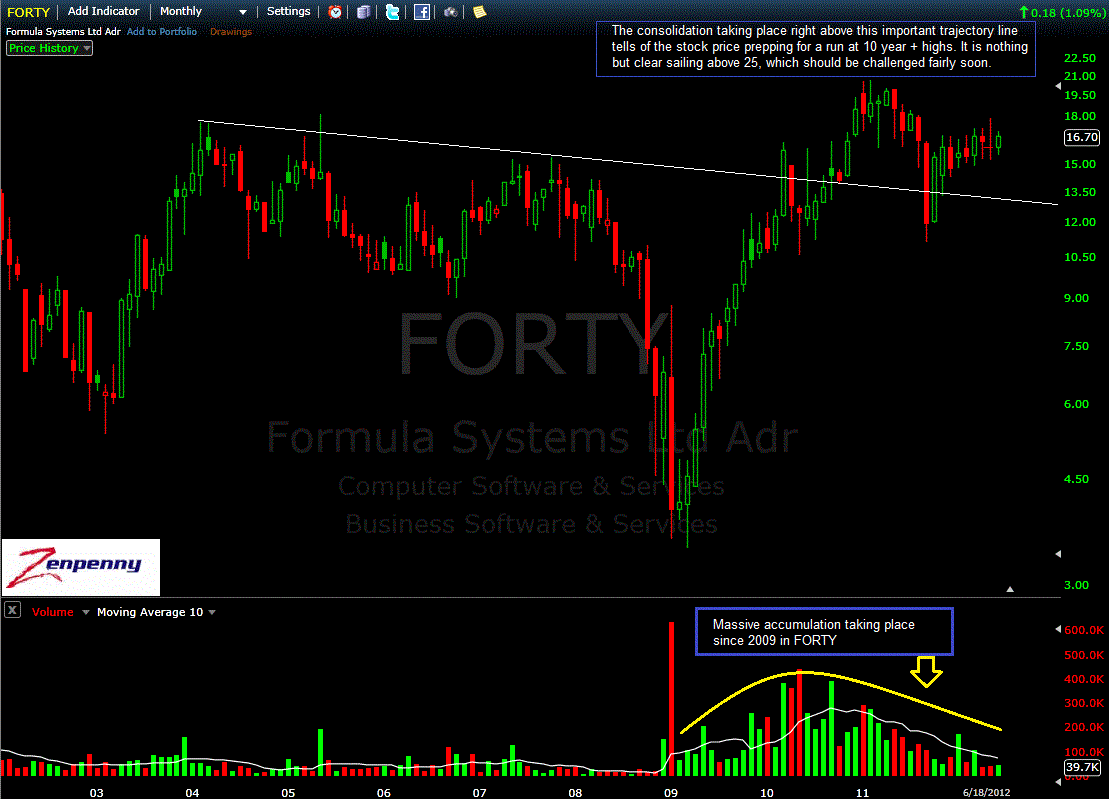Expand the Volume indicator dropdown arrow
Image resolution: width=1109 pixels, height=799 pixels.
click(x=86, y=612)
